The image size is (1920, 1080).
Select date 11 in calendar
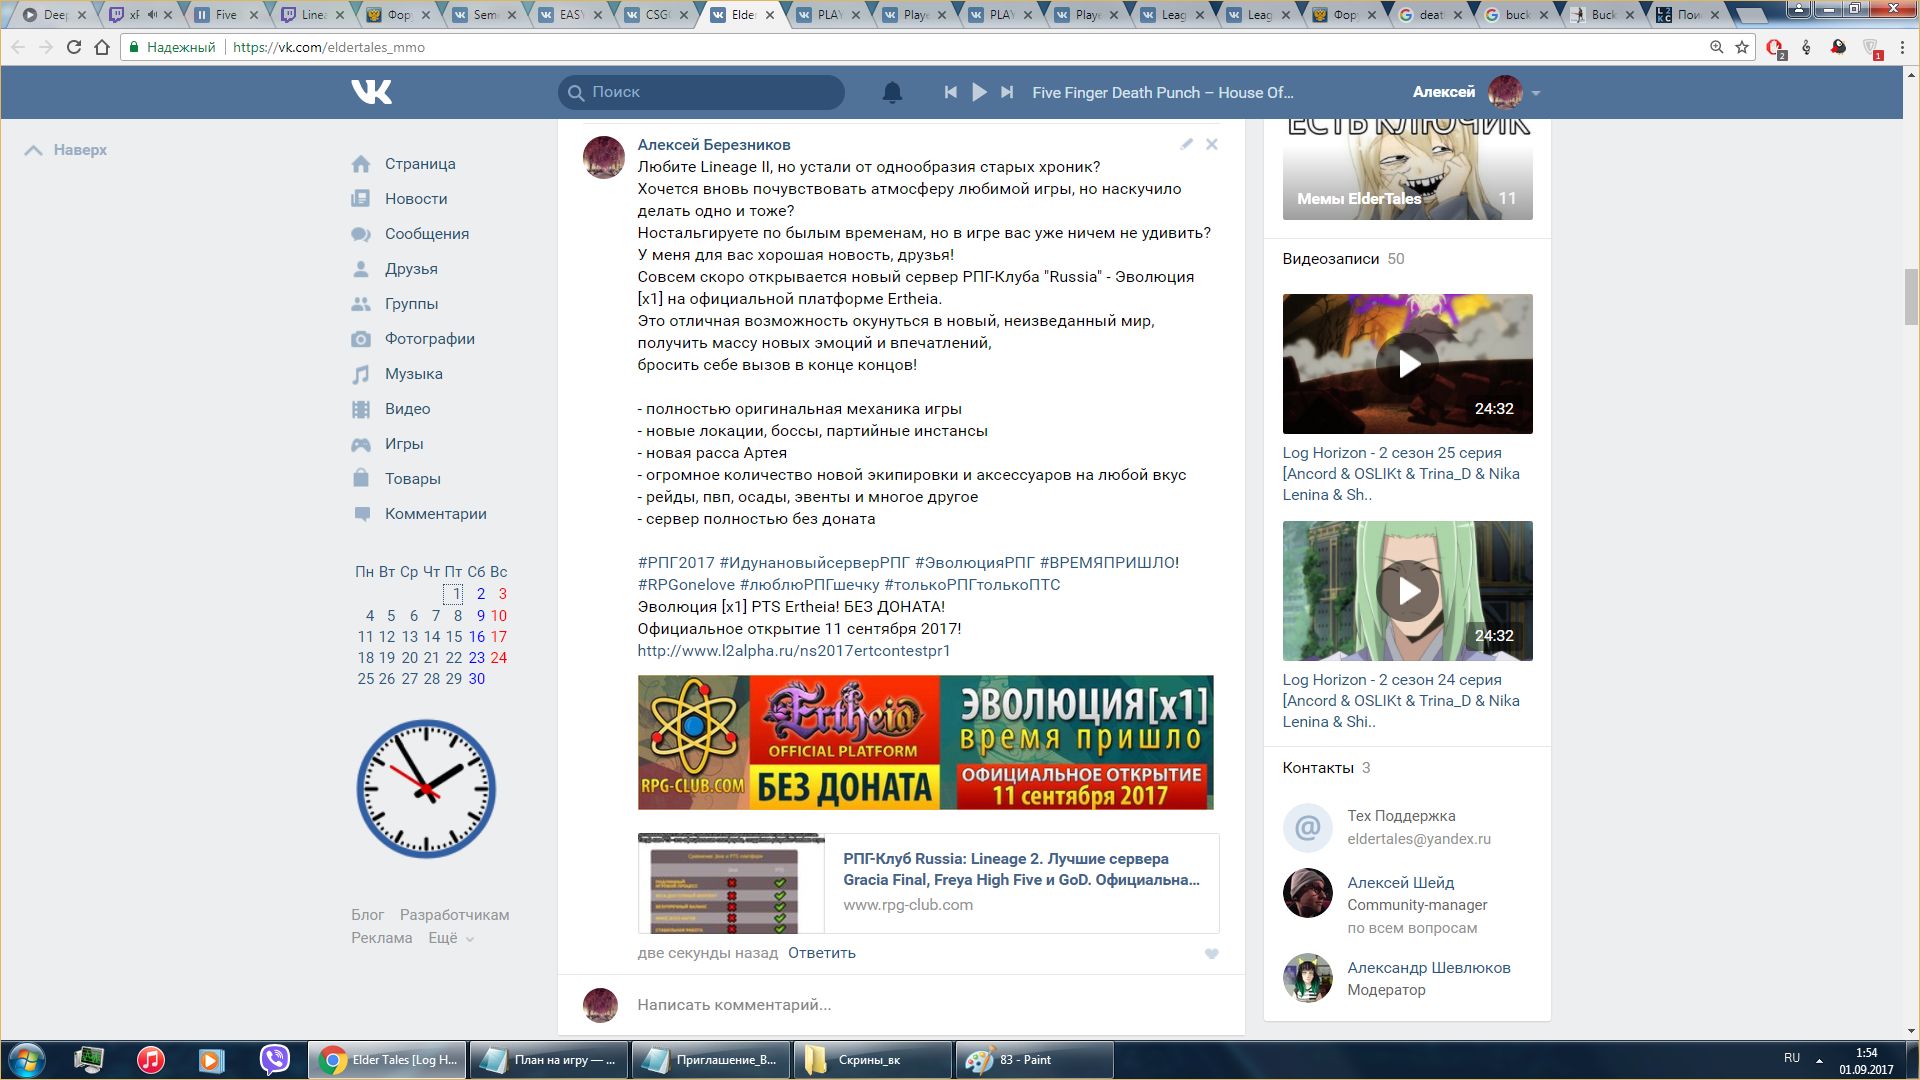click(365, 637)
